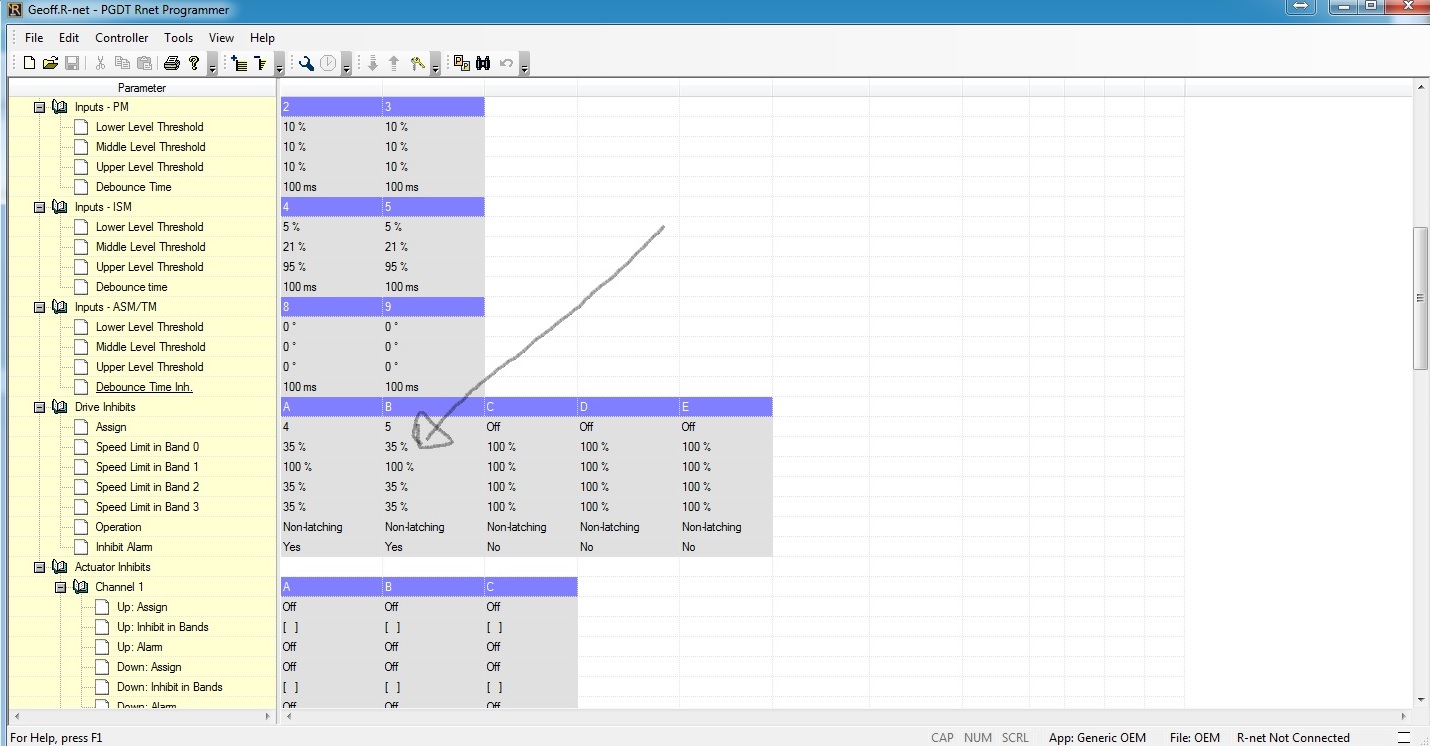Click the Expand all tree icon
Image resolution: width=1430 pixels, height=746 pixels.
[x=239, y=63]
